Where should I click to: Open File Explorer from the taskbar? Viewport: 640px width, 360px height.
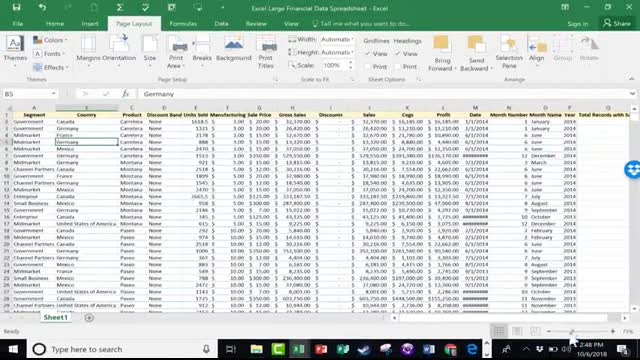[256, 349]
